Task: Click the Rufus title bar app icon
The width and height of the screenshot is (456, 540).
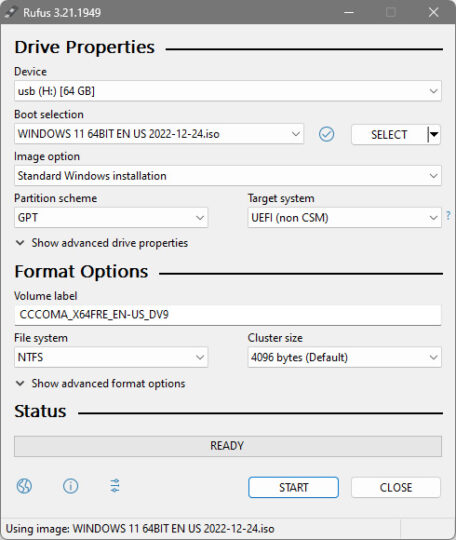Action: (10, 12)
